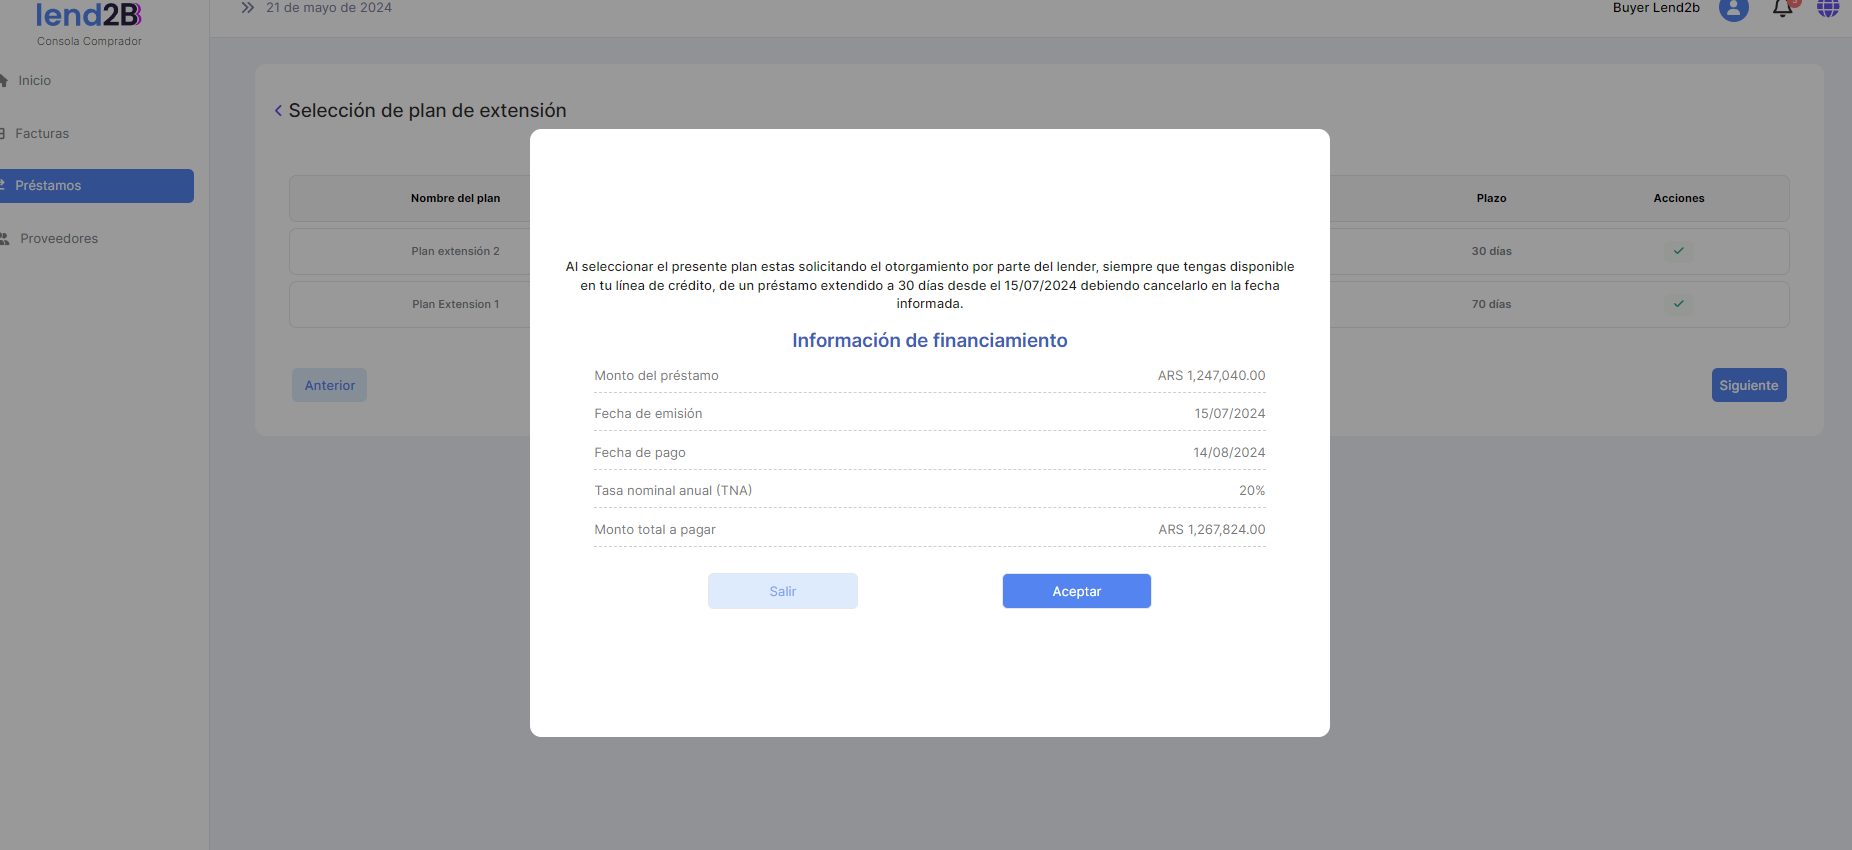Click the globe language icon
The height and width of the screenshot is (850, 1852).
point(1828,8)
